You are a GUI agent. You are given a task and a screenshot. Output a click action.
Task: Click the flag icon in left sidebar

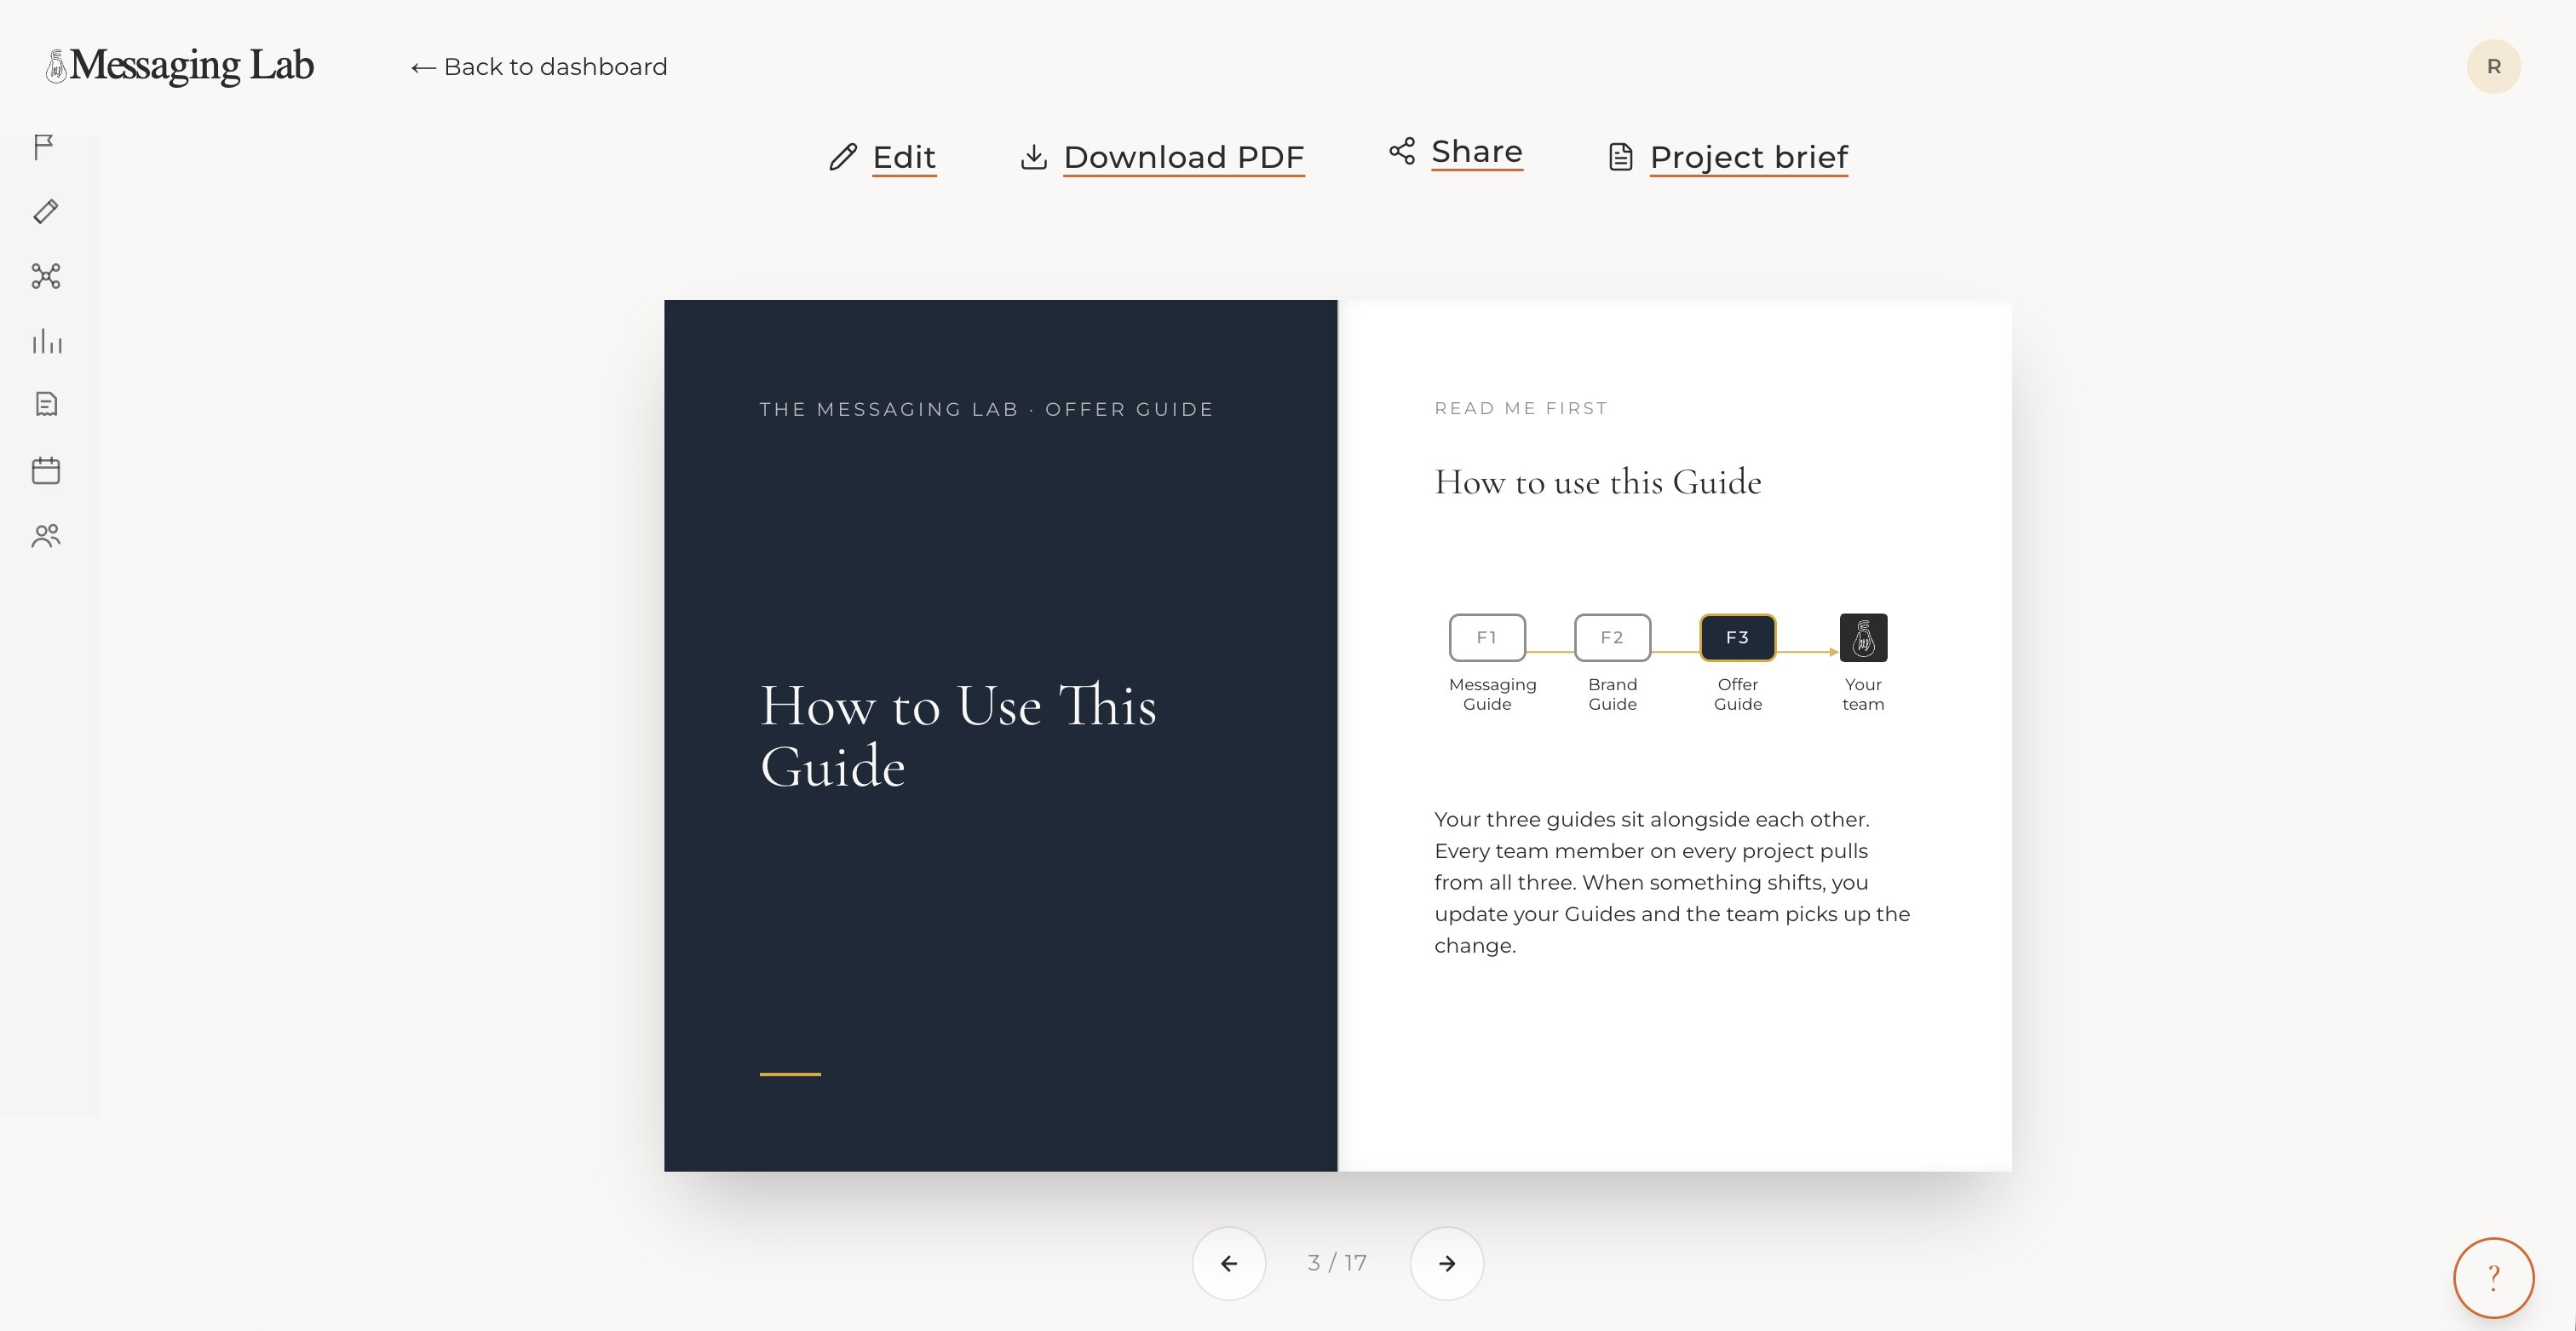point(44,147)
